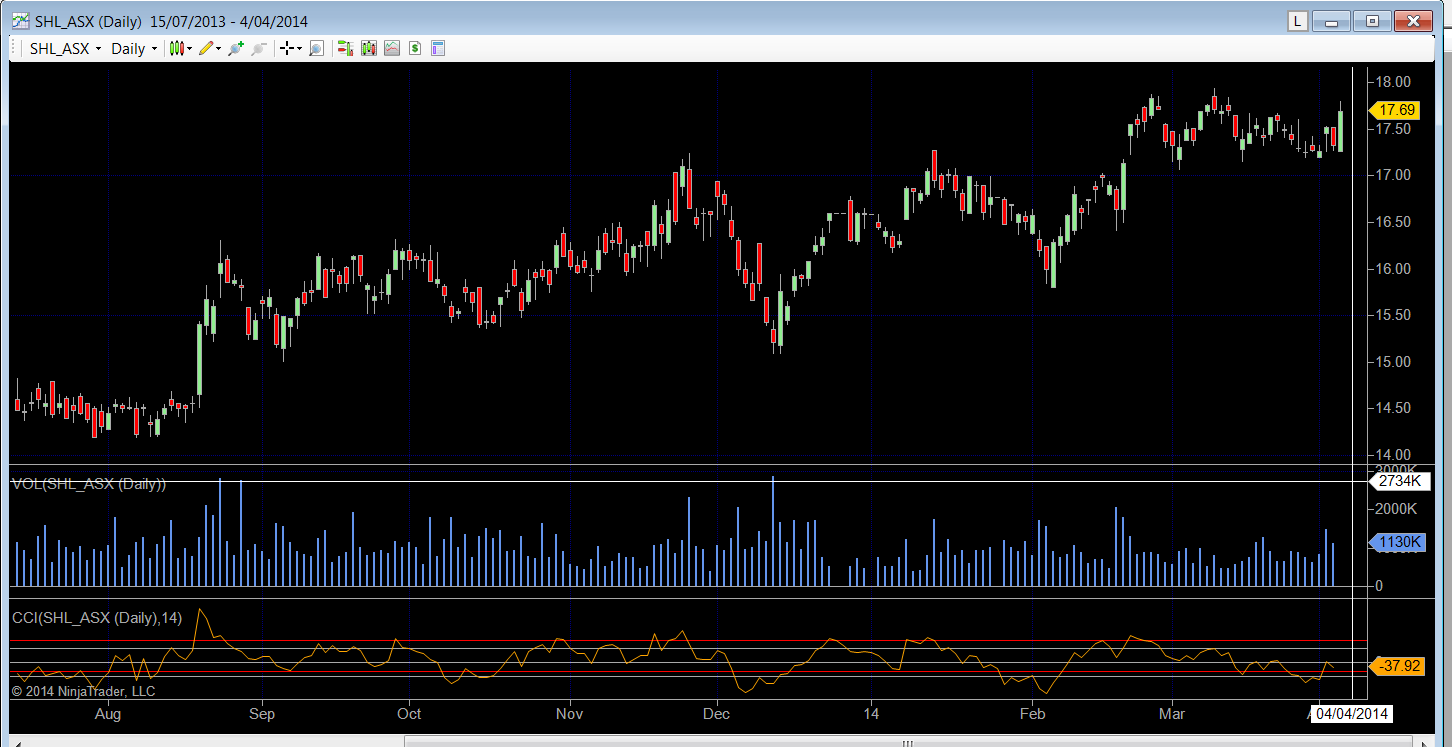Open the chart properties icon
The image size is (1452, 747).
(438, 48)
